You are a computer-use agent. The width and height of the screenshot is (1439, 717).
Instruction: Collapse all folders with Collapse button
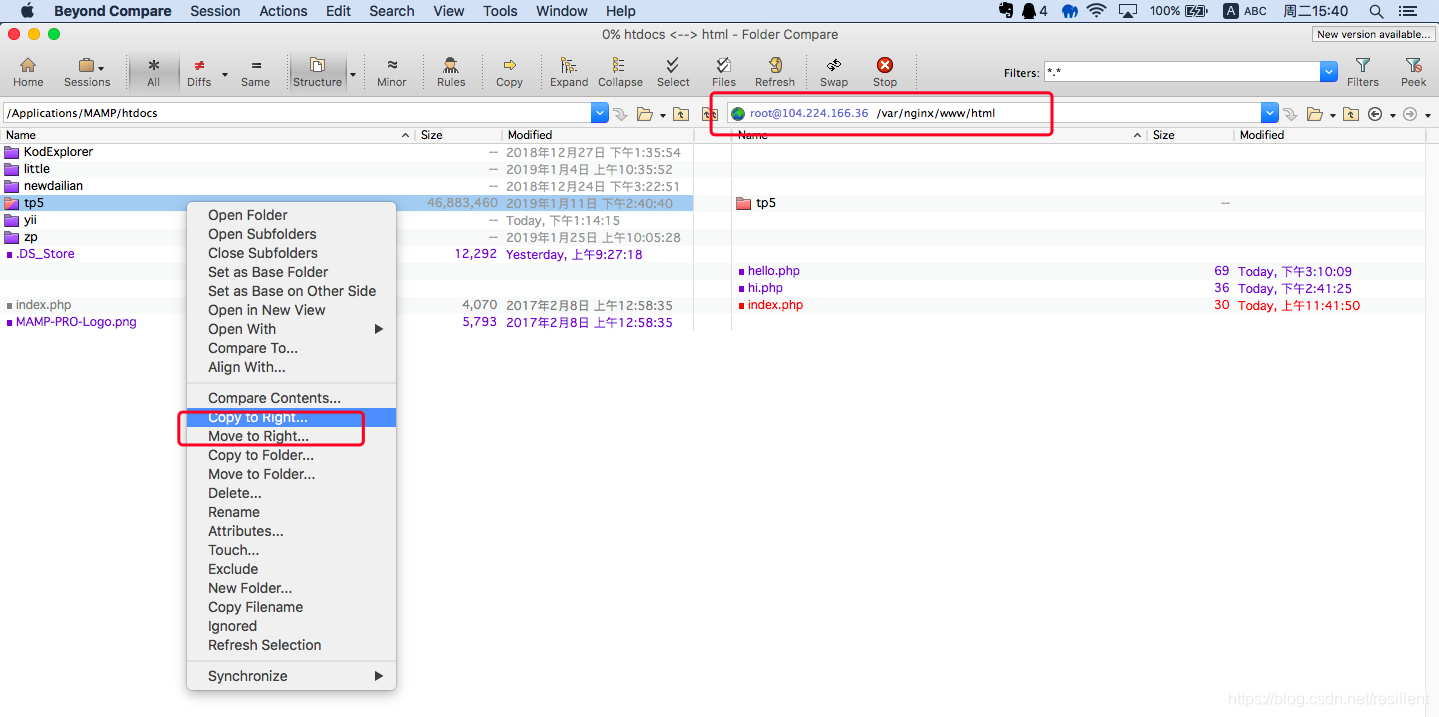tap(620, 72)
